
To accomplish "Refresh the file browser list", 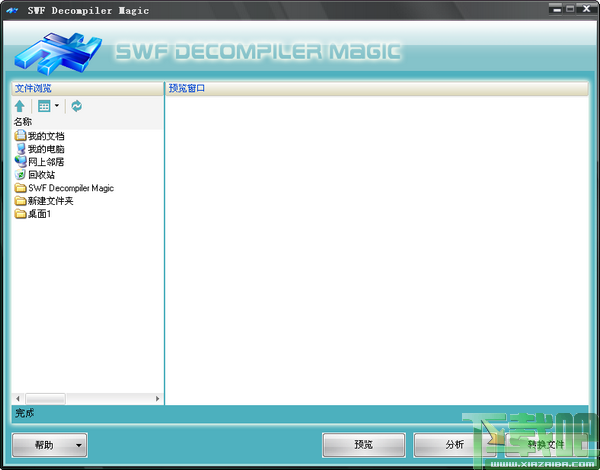I will point(77,106).
